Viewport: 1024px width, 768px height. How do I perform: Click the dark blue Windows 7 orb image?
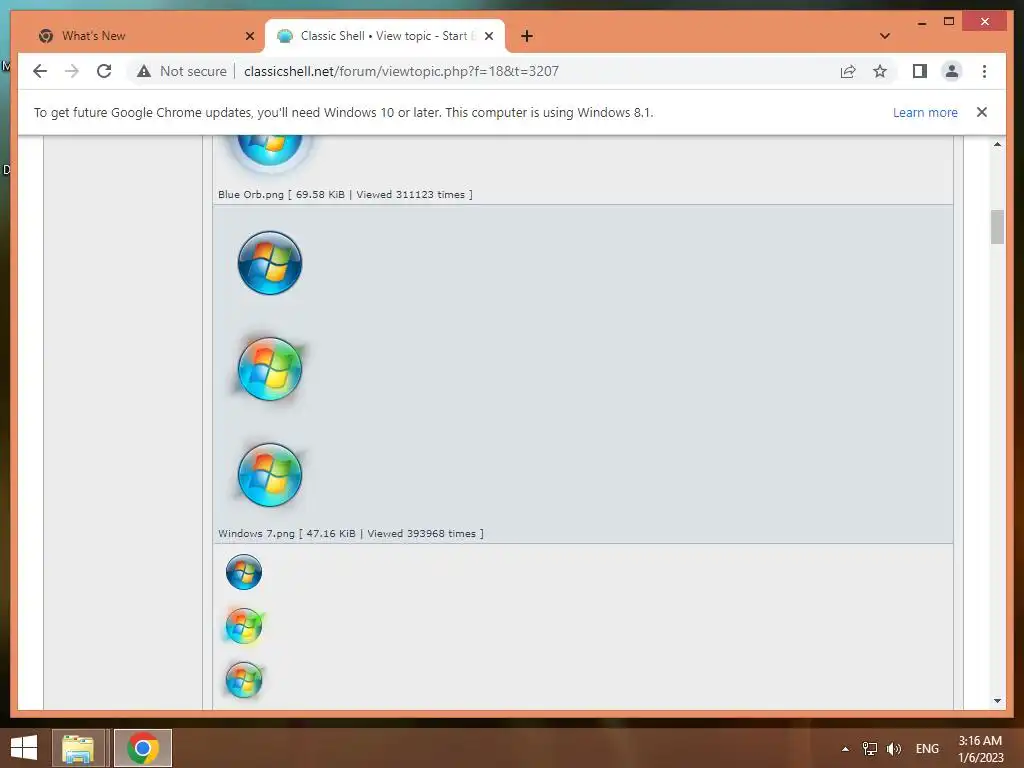(270, 263)
